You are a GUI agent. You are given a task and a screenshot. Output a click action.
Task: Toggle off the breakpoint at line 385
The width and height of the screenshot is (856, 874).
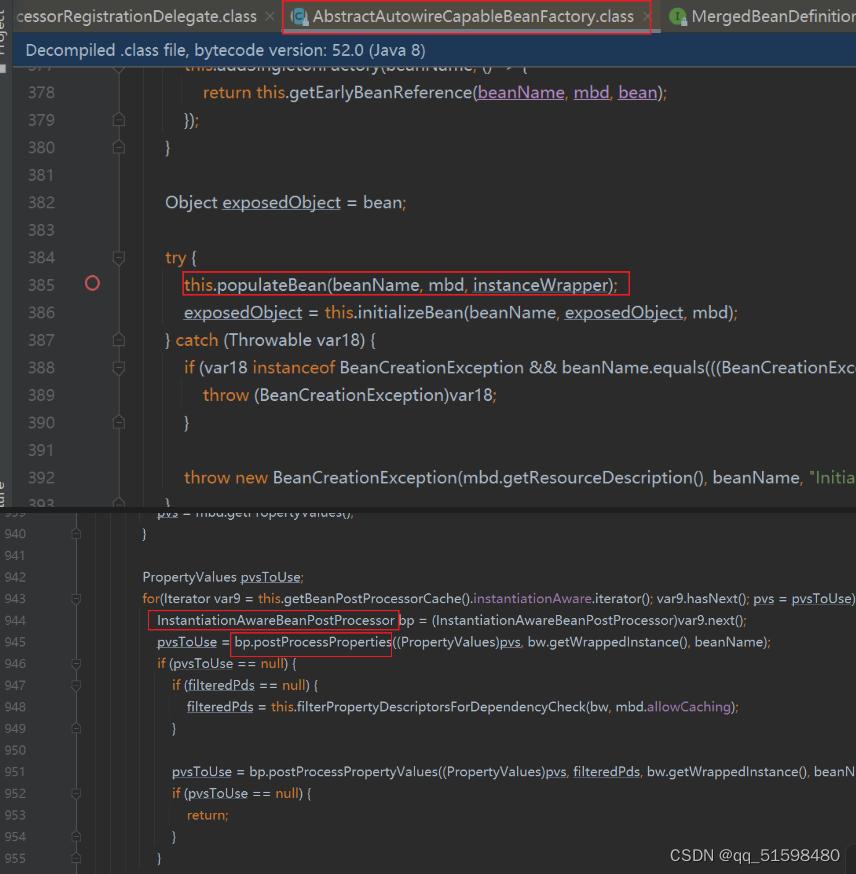click(92, 284)
